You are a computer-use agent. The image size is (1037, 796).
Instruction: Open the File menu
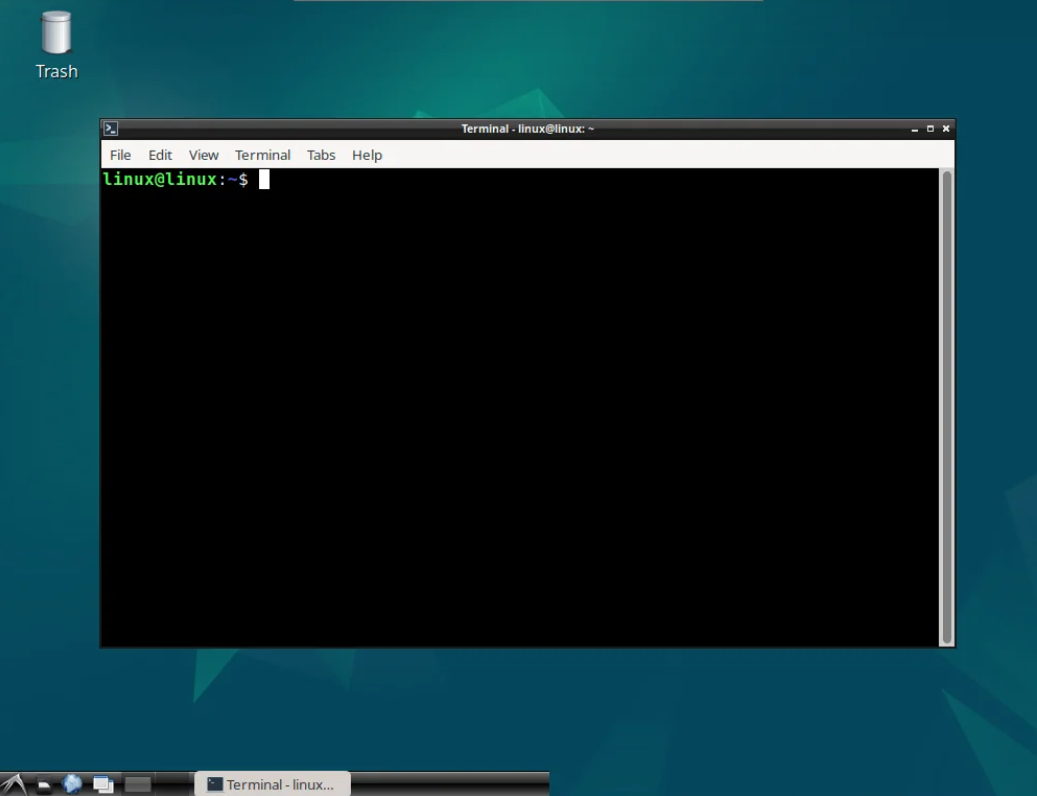(x=120, y=155)
